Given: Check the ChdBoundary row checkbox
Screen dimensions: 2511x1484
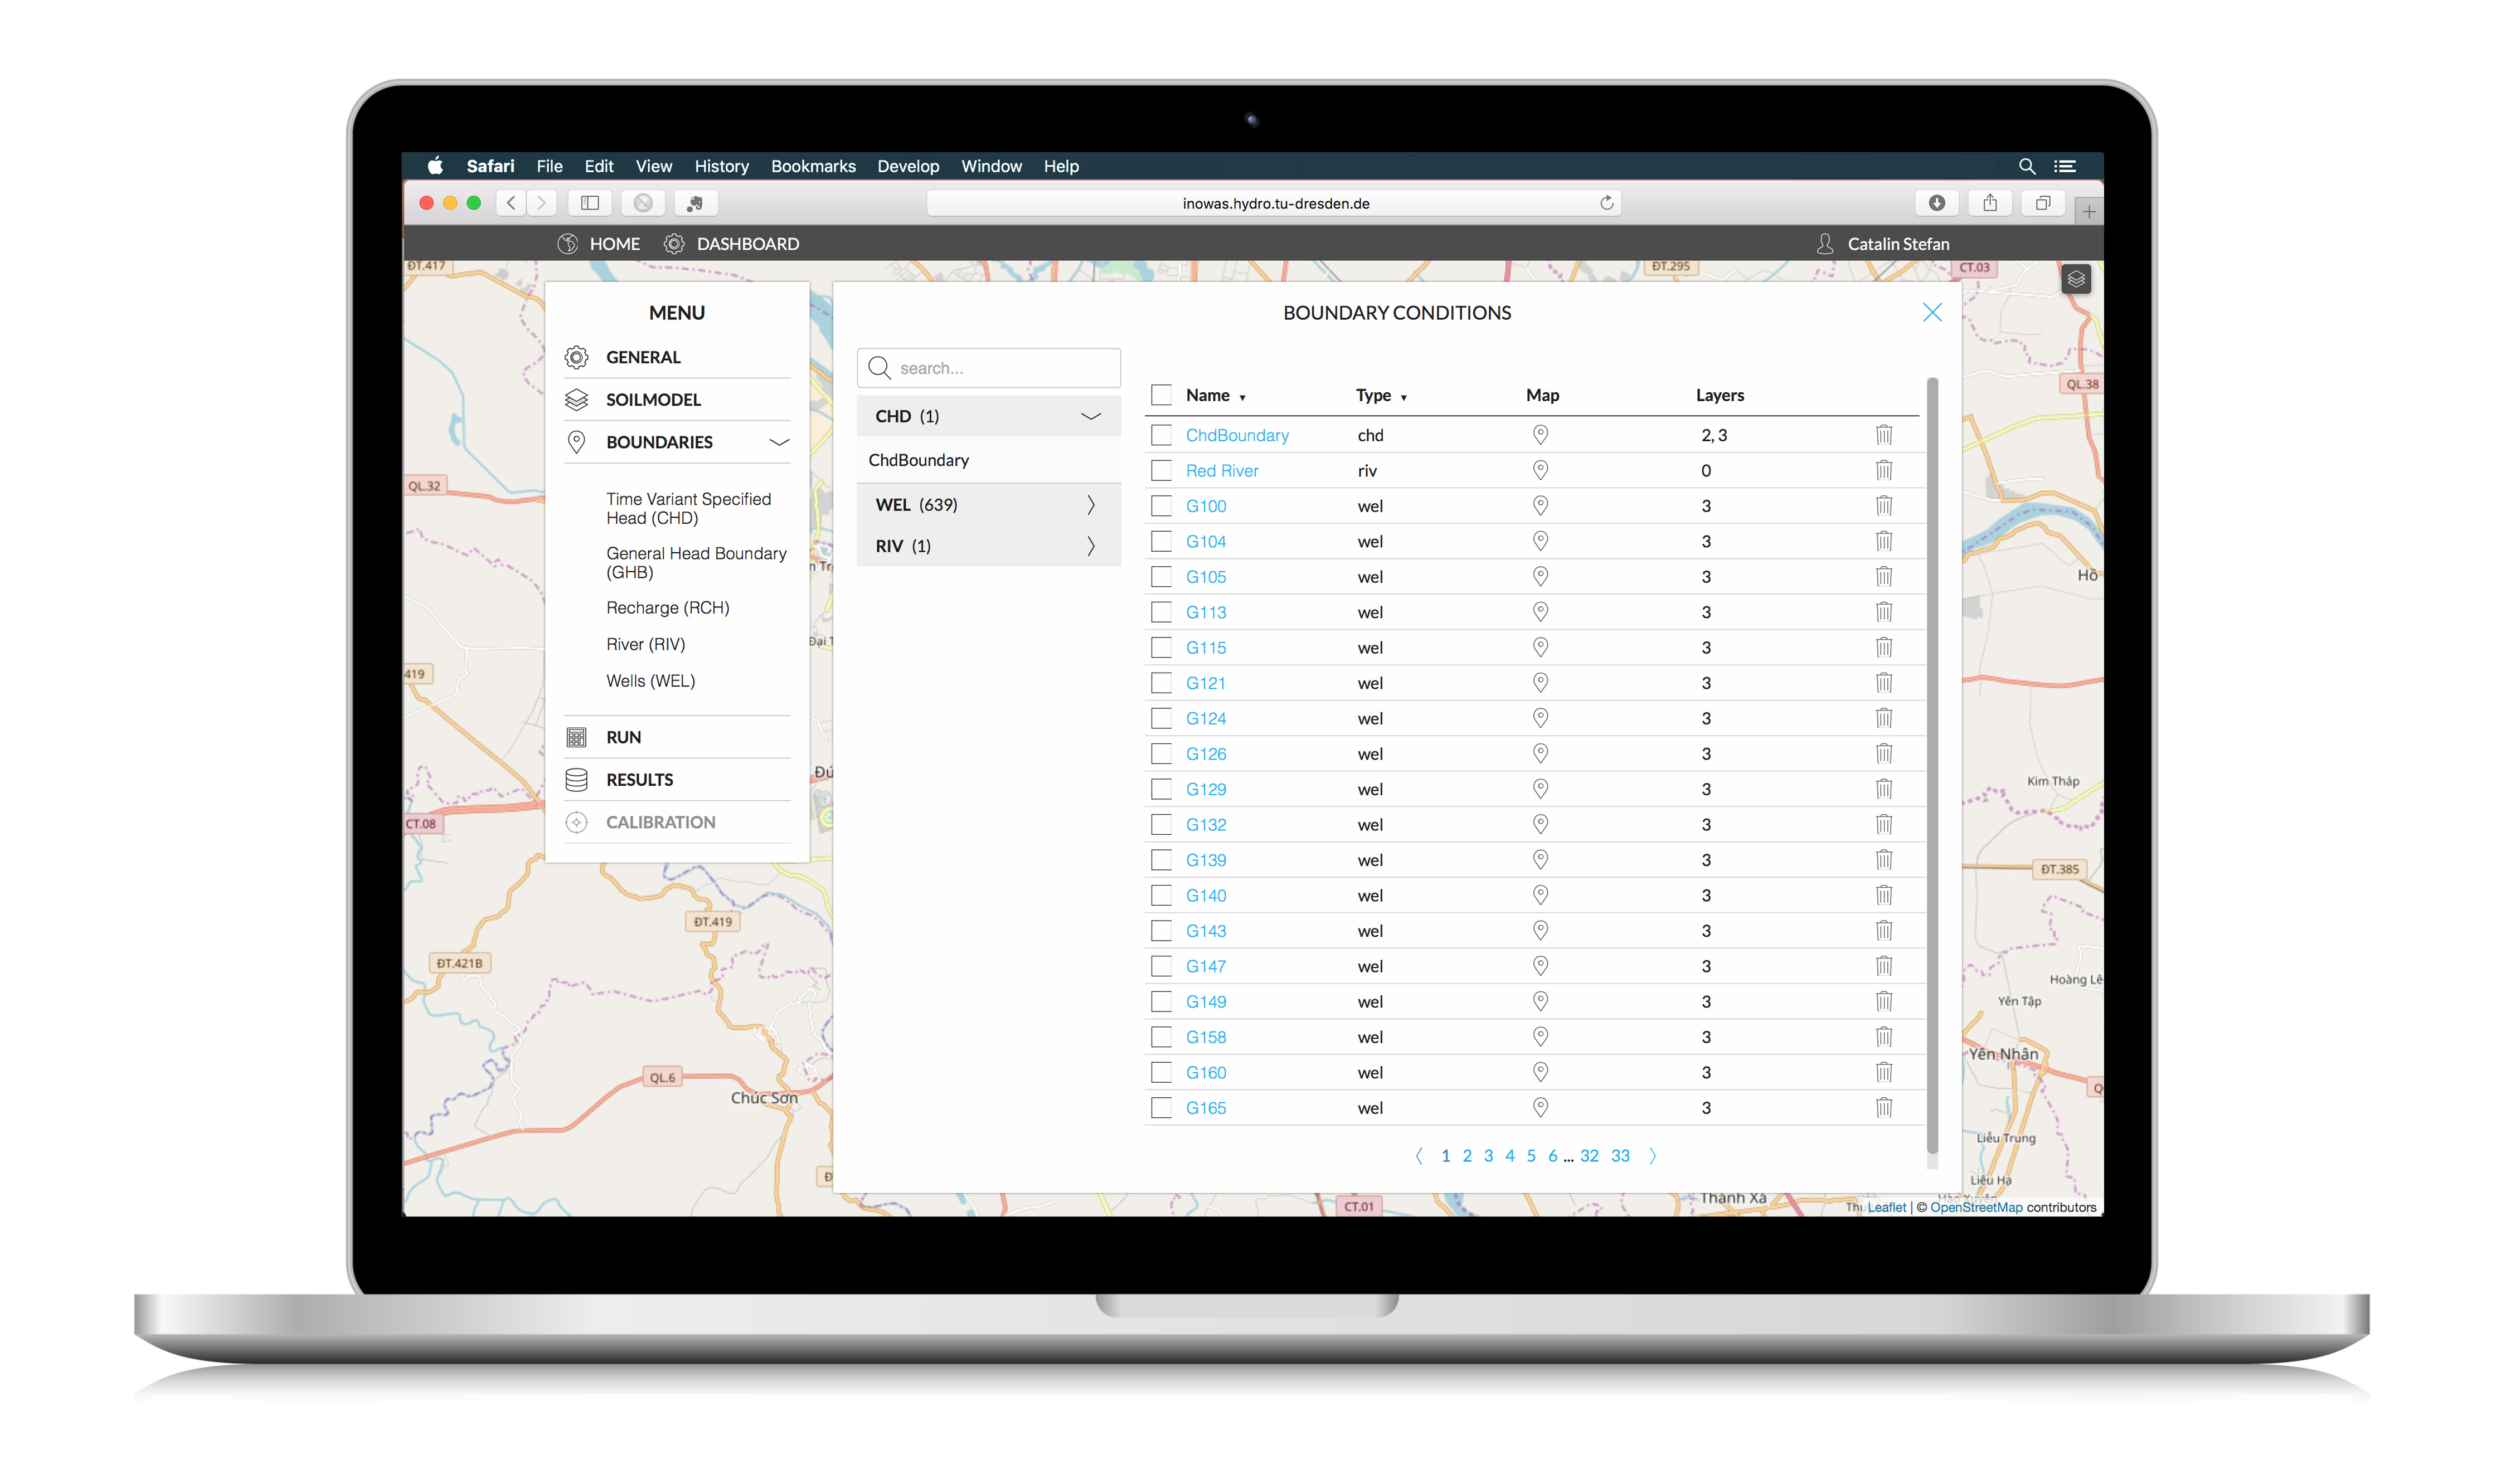Looking at the screenshot, I should 1160,435.
